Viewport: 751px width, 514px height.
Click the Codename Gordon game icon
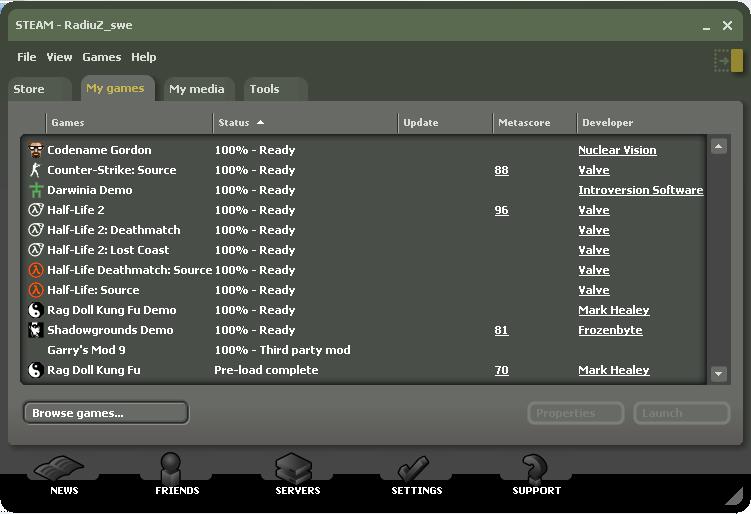click(35, 150)
